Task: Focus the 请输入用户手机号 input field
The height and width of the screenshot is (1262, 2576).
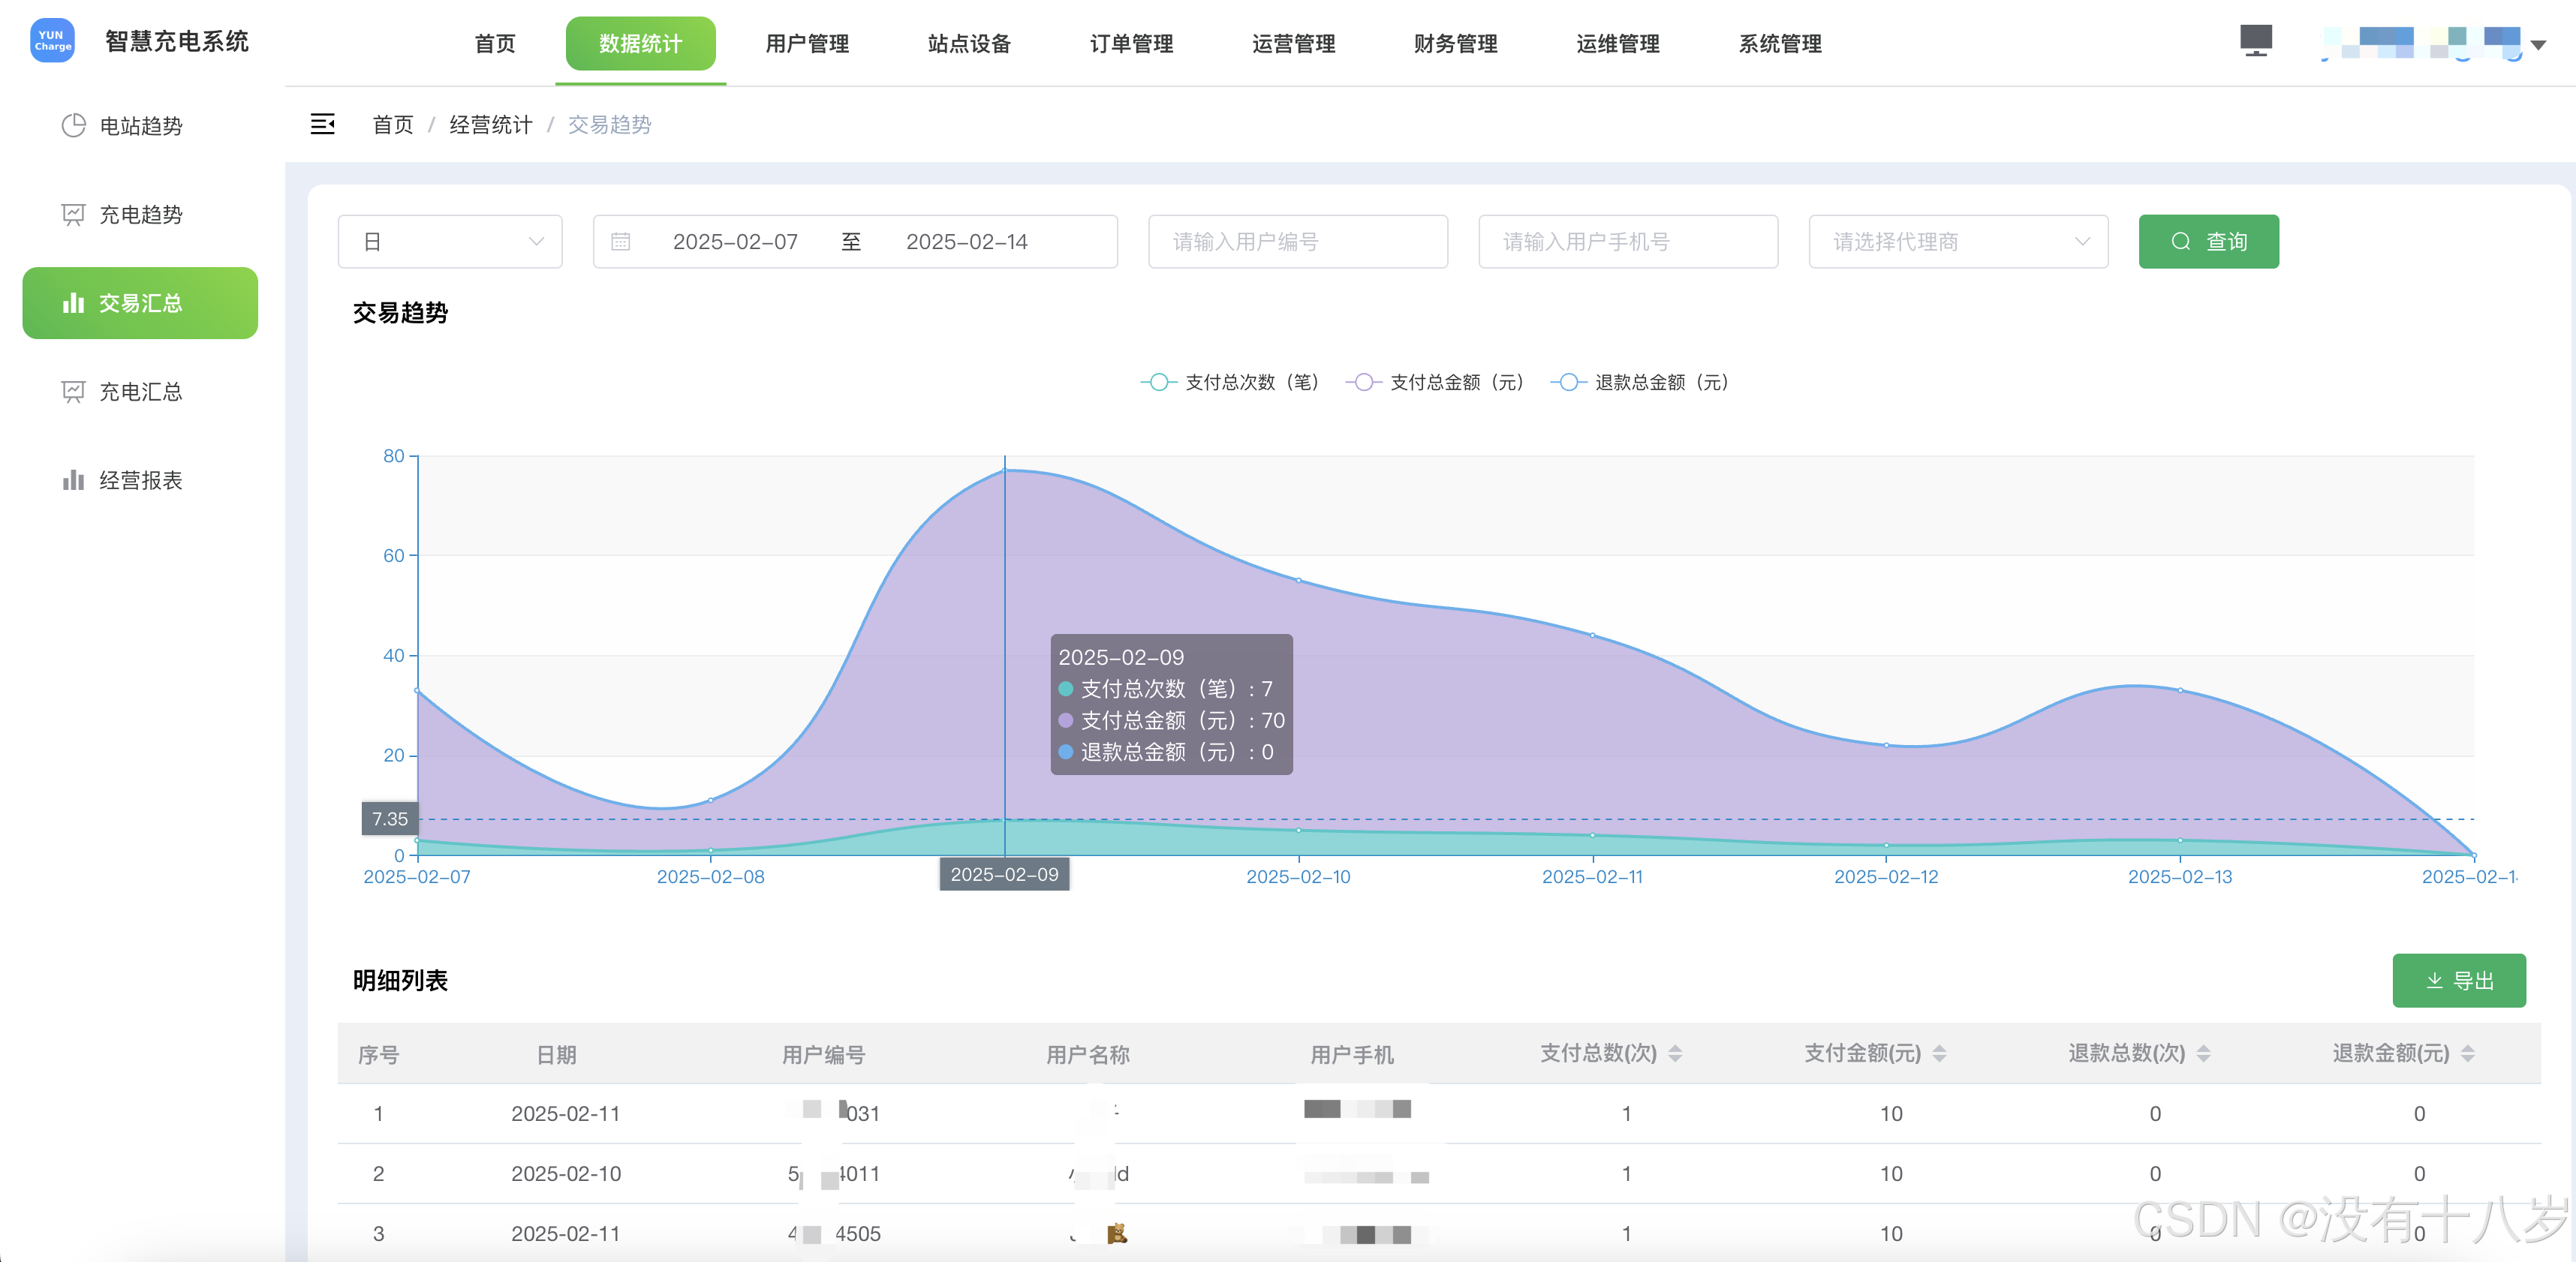Action: pyautogui.click(x=1627, y=242)
